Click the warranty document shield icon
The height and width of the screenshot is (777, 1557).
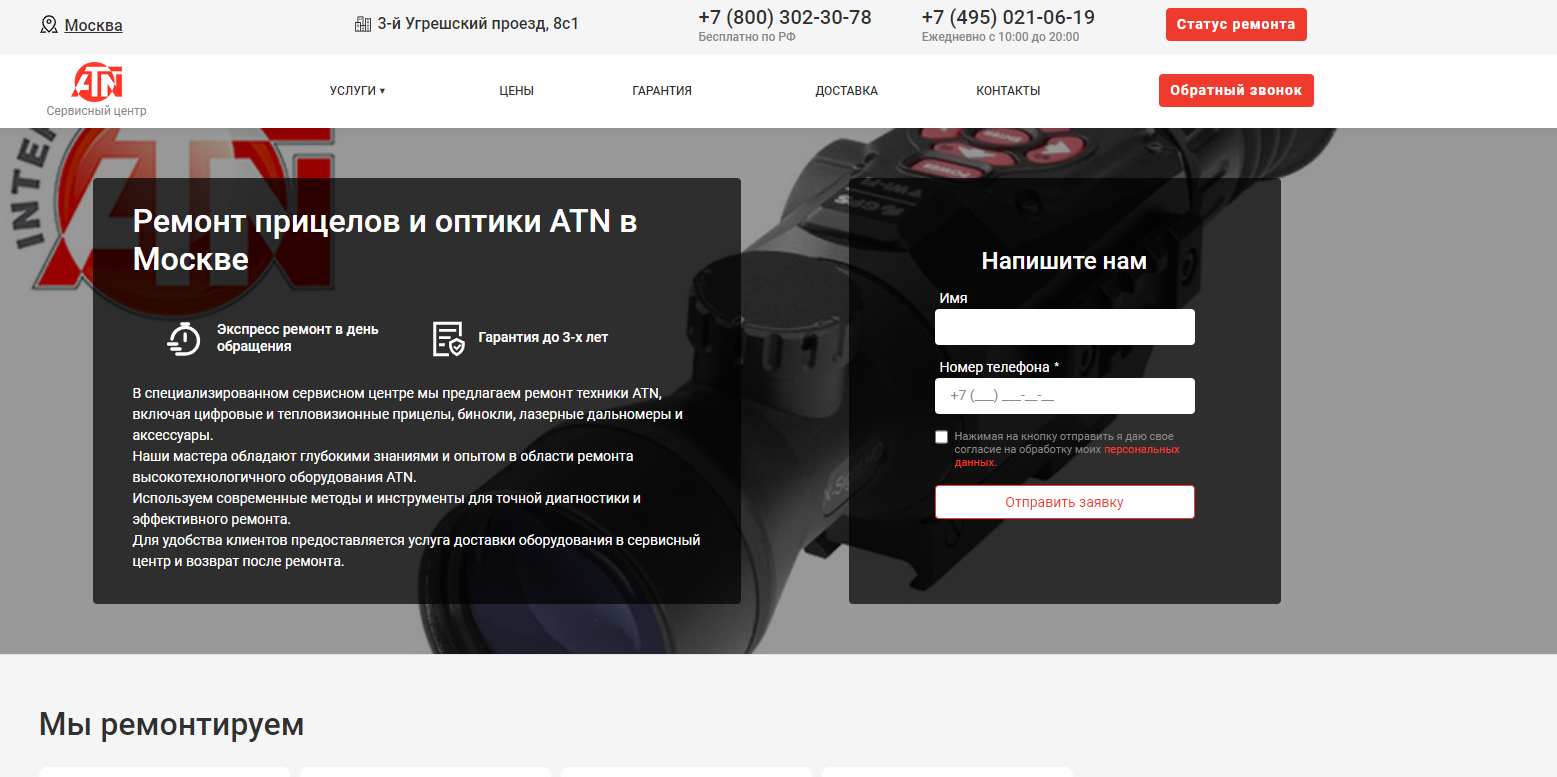448,338
